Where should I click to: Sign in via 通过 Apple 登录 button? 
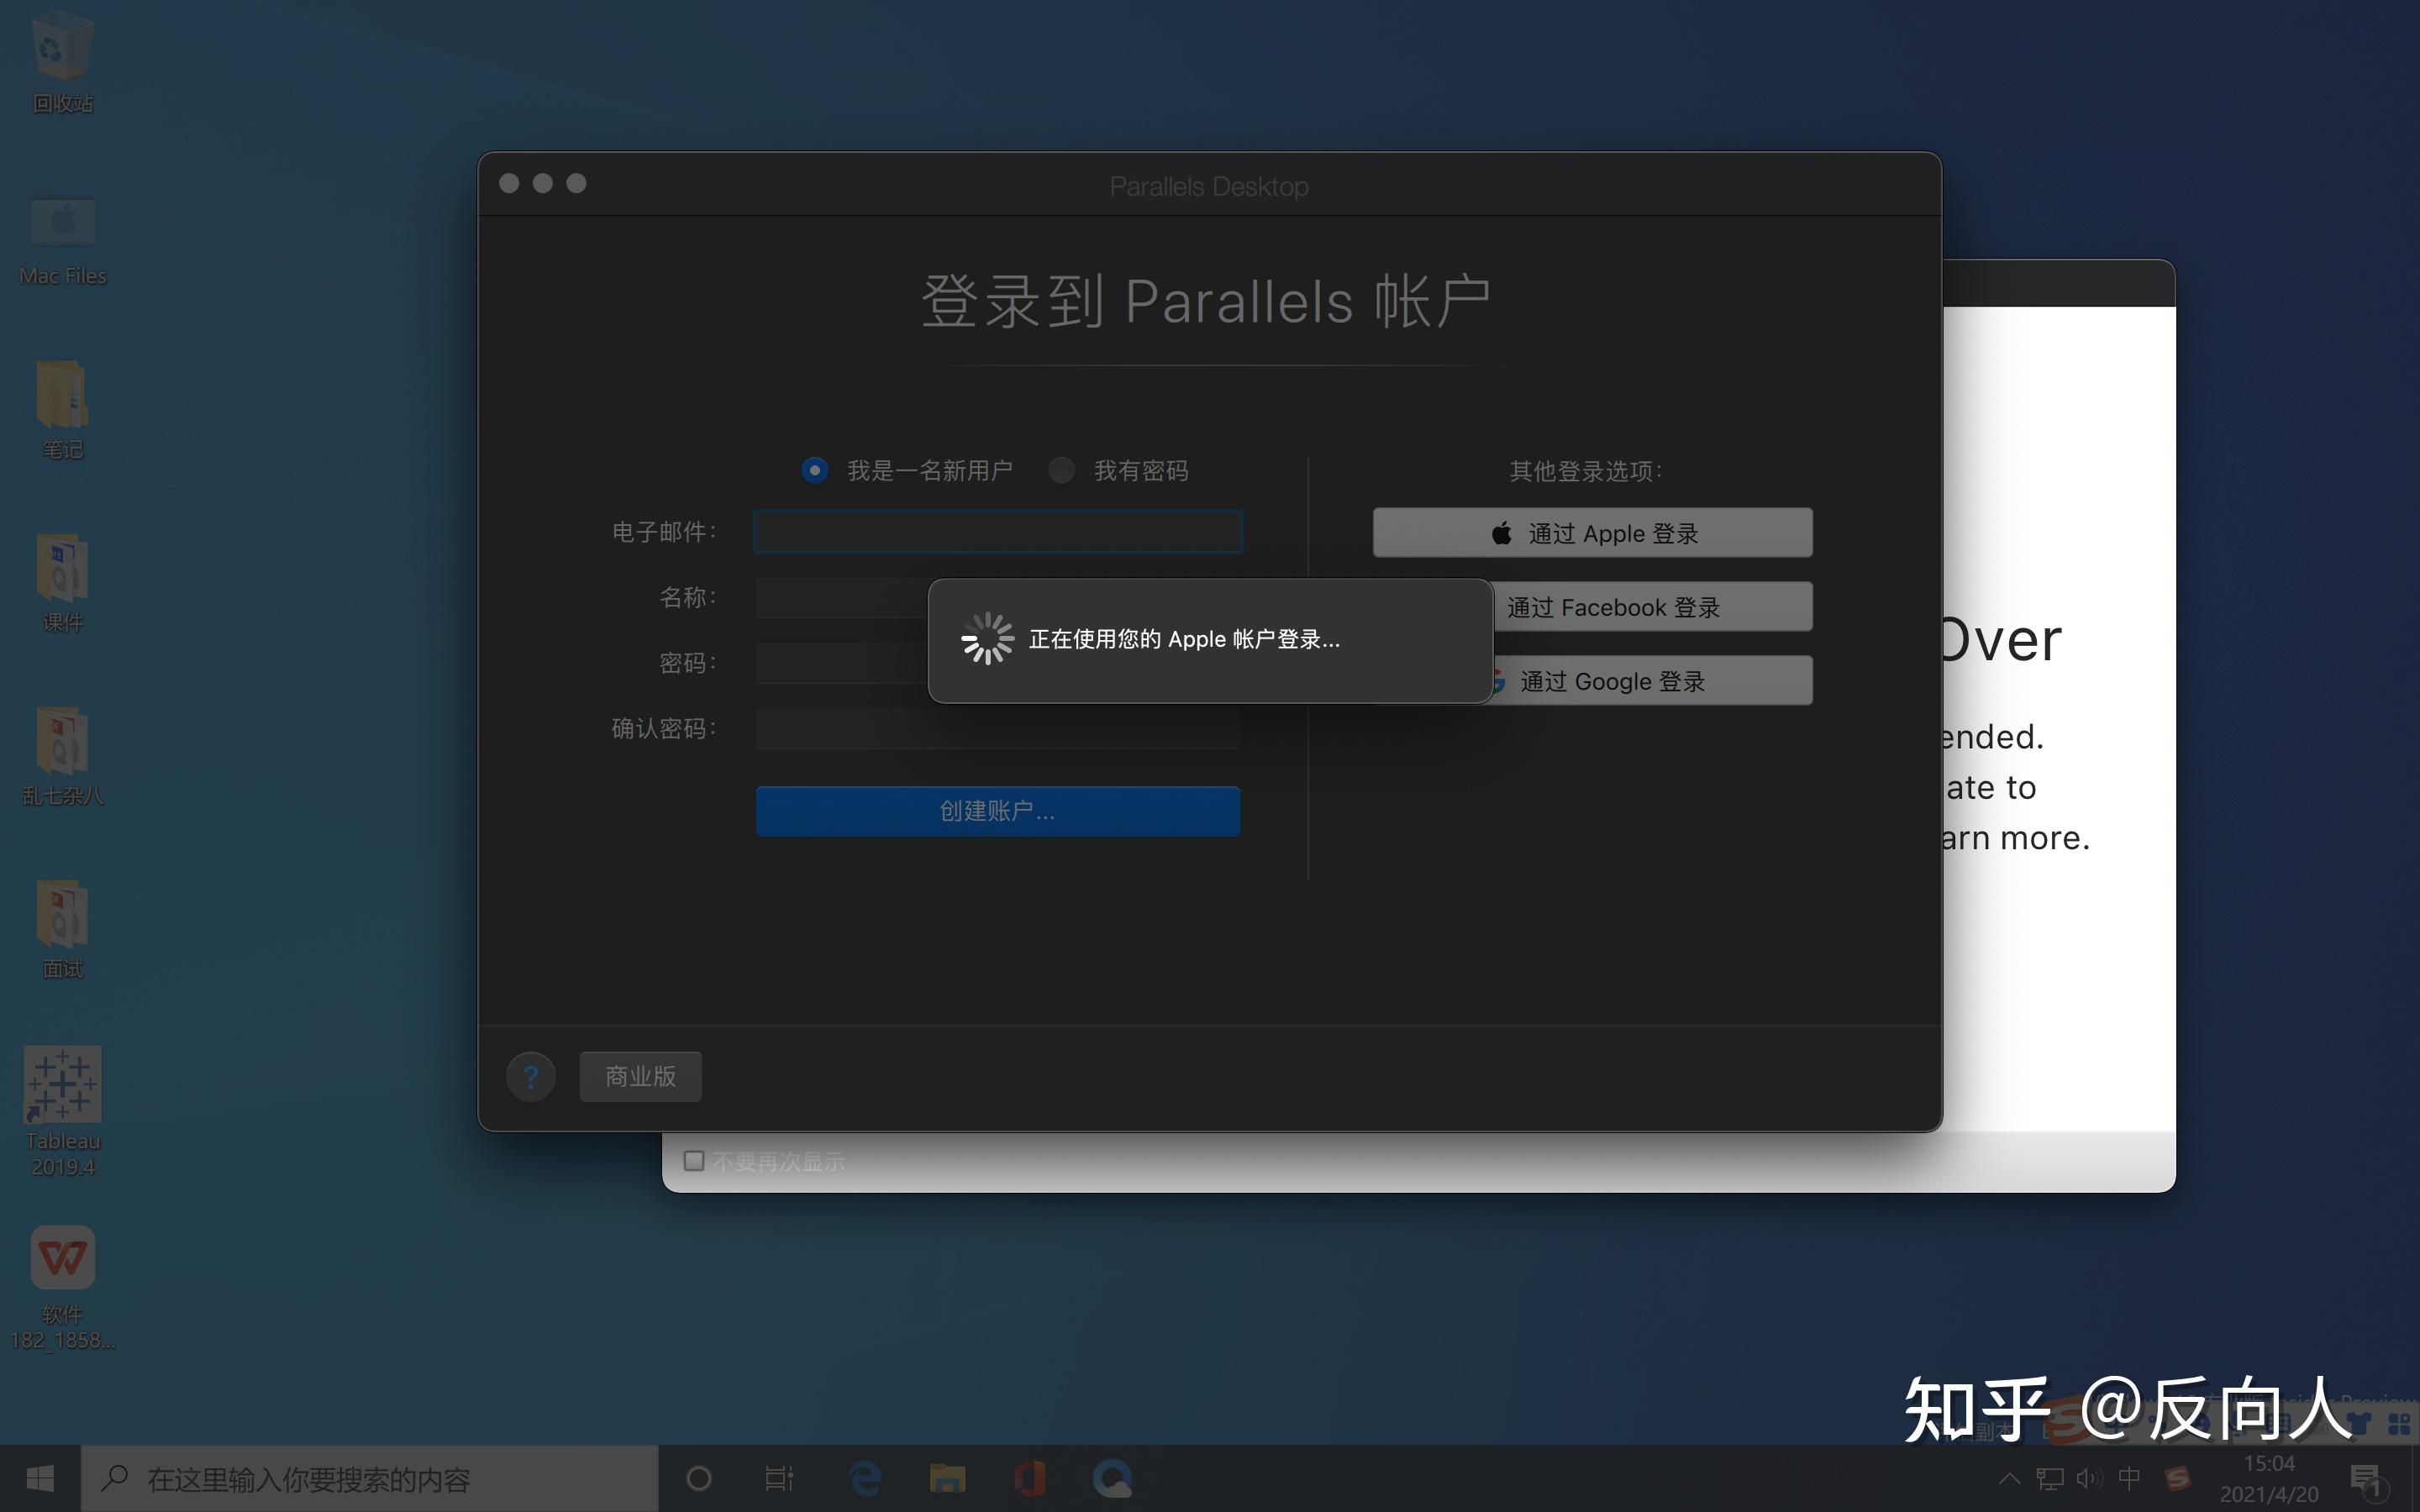[1592, 533]
